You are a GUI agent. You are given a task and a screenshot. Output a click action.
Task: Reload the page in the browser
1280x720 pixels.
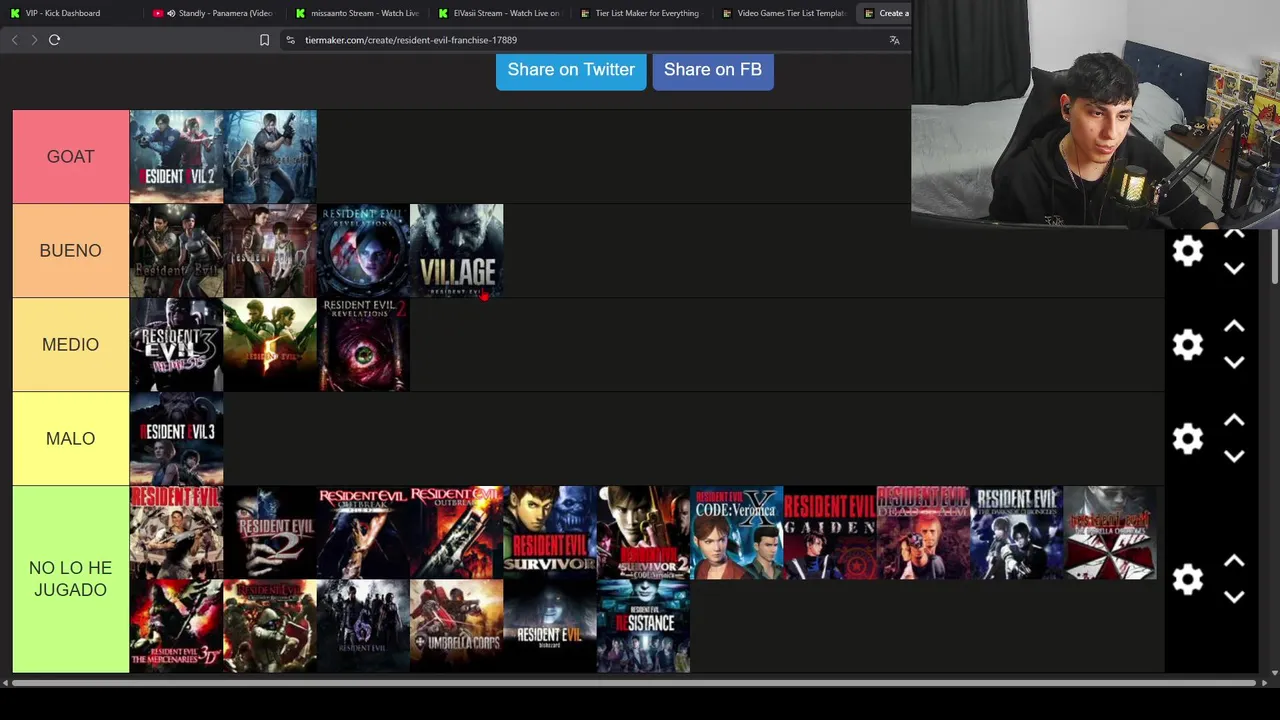tap(54, 40)
